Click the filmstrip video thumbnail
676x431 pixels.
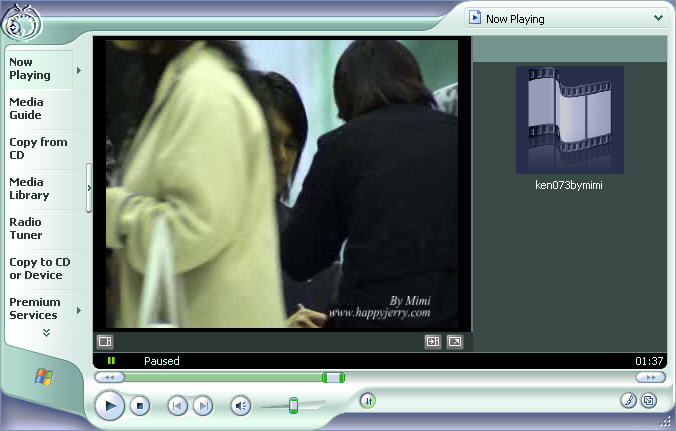[570, 120]
